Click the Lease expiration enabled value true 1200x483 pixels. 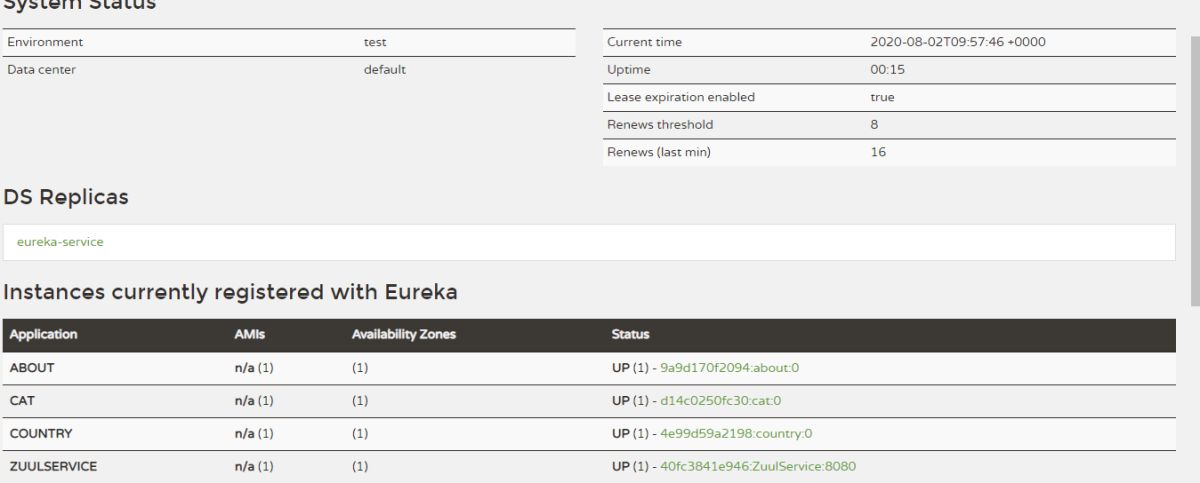coord(882,97)
